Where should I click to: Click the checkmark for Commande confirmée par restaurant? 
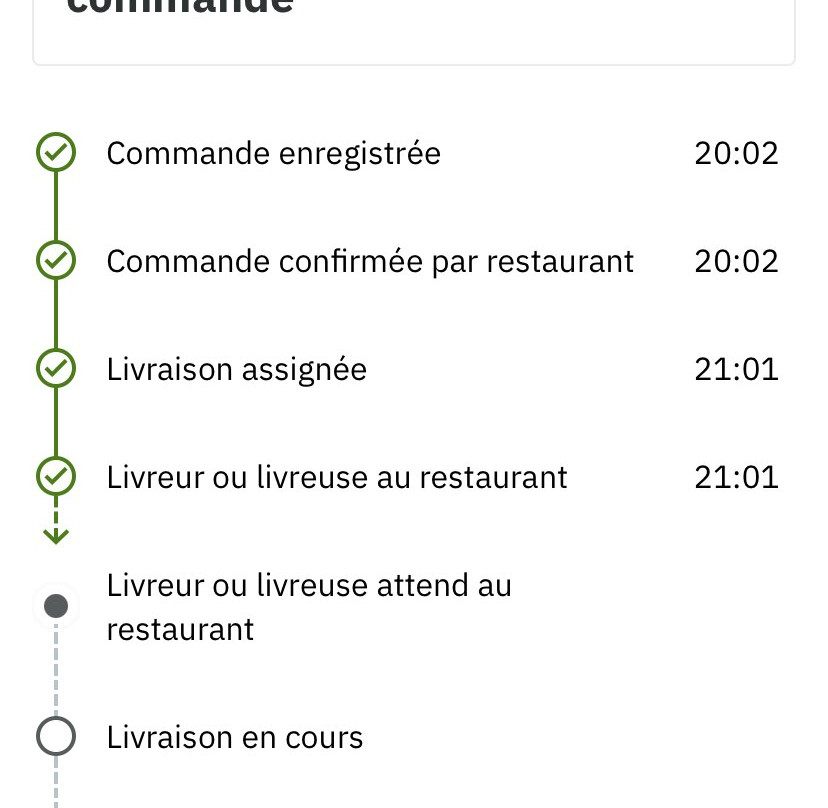click(x=56, y=261)
